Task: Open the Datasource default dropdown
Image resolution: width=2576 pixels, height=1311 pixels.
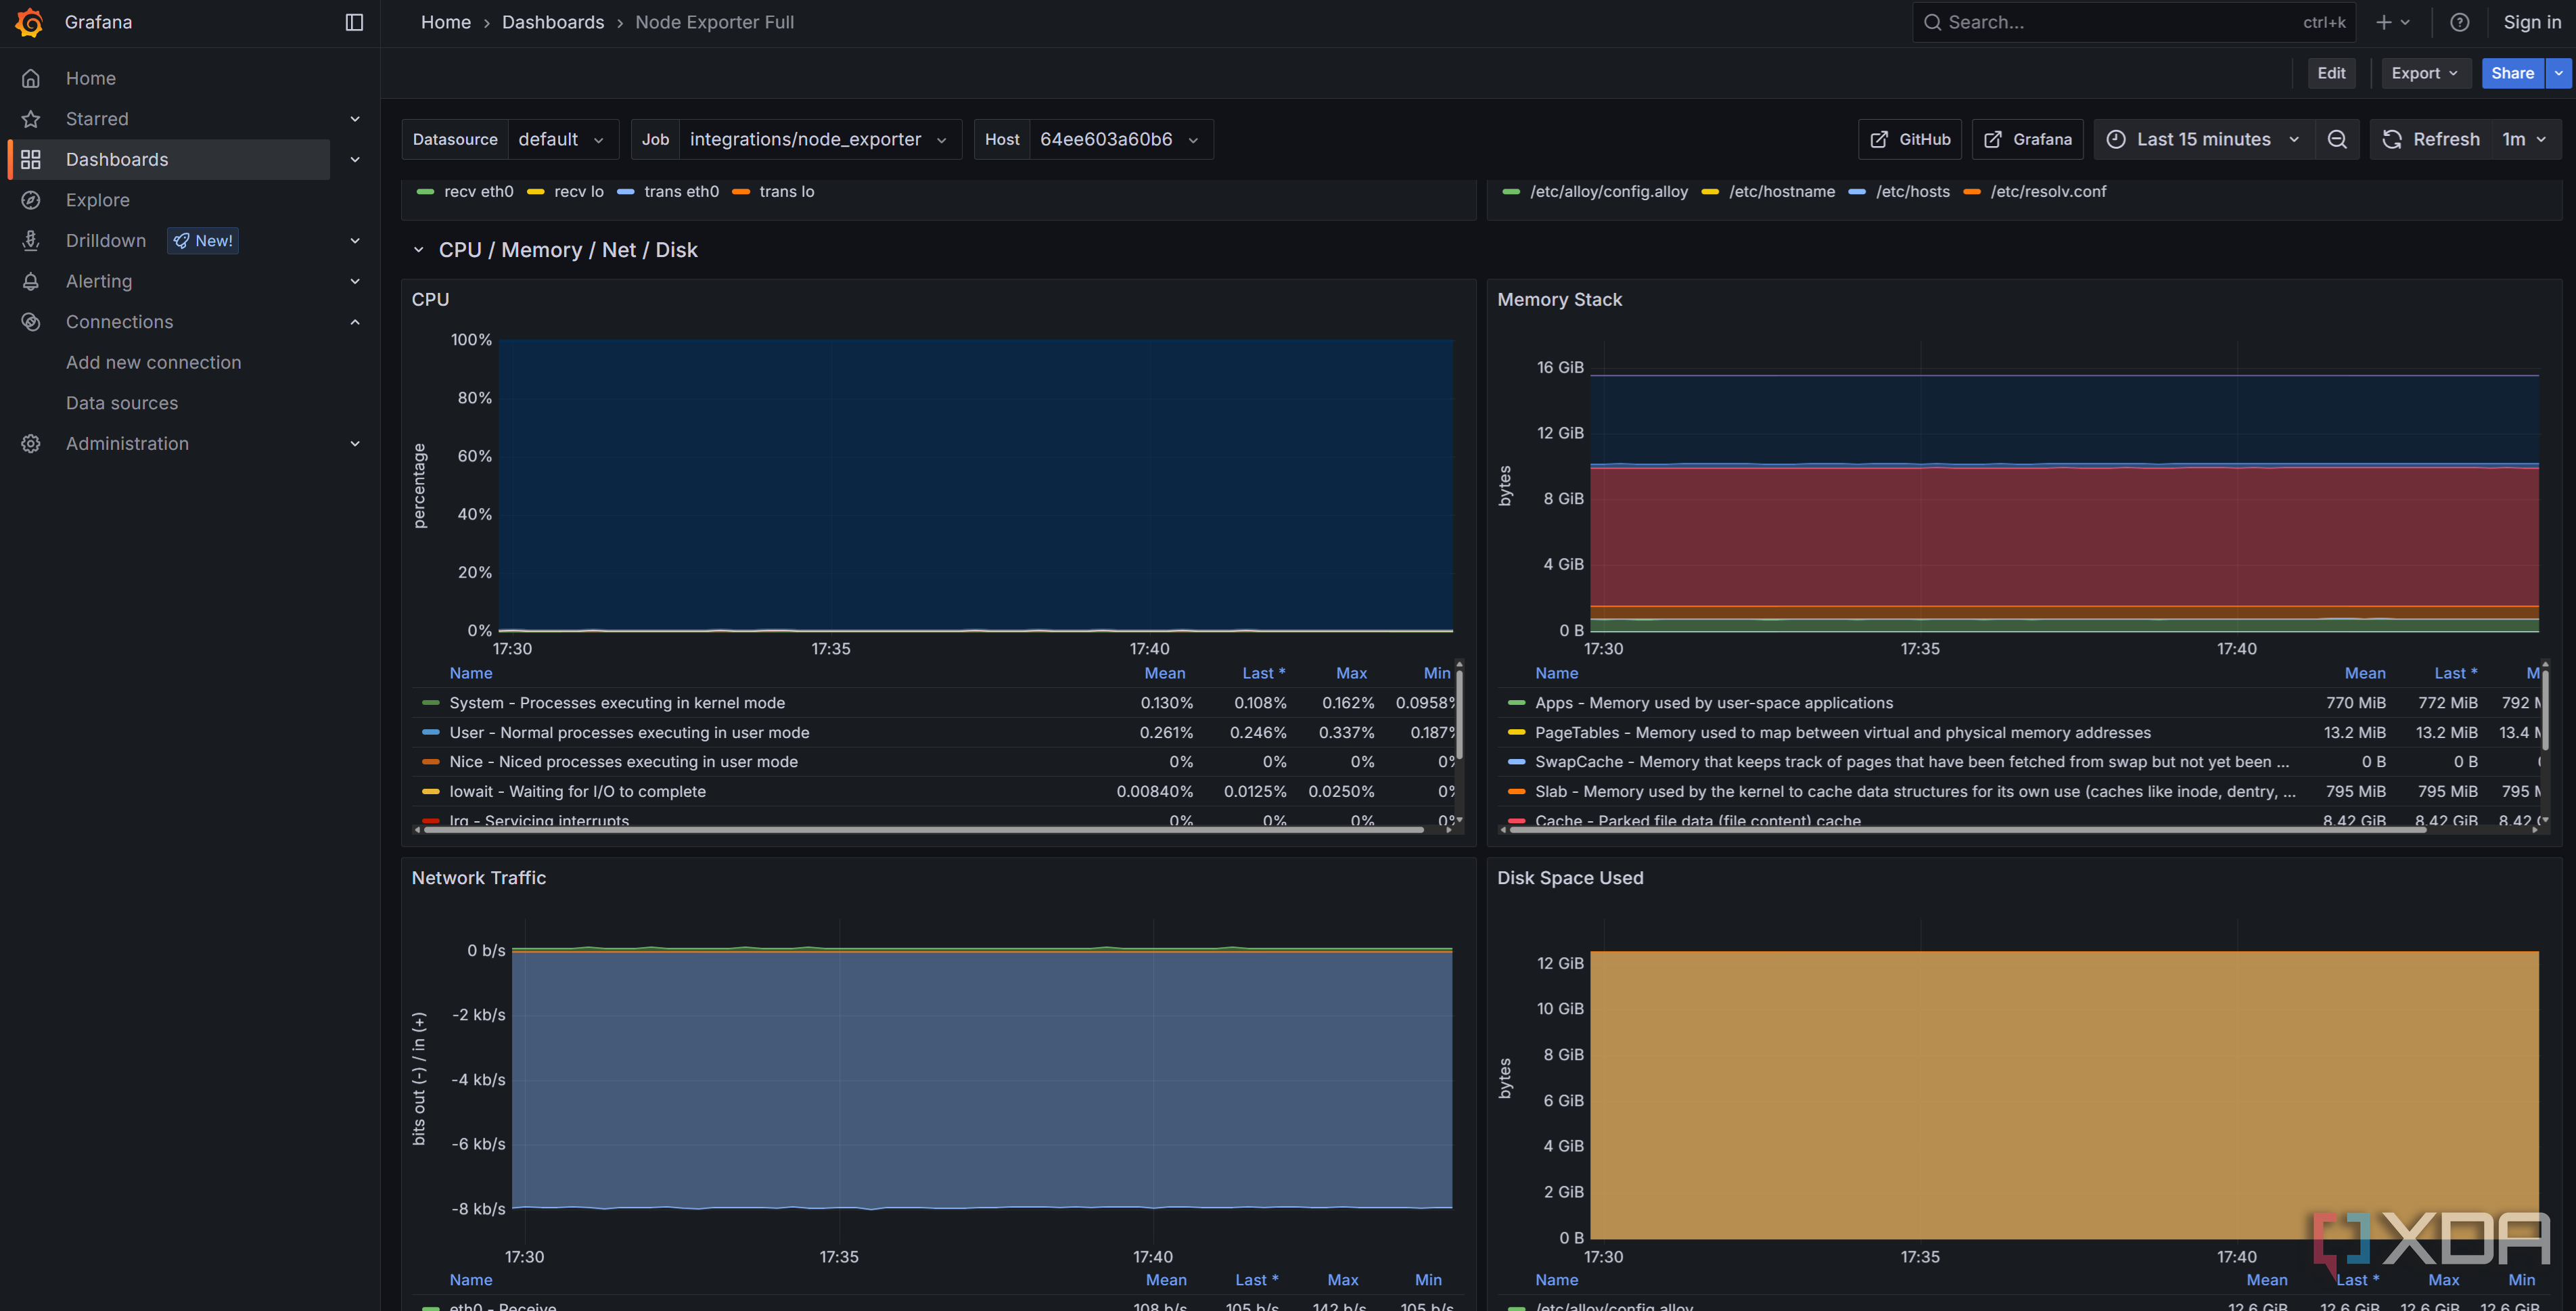Action: [x=562, y=139]
